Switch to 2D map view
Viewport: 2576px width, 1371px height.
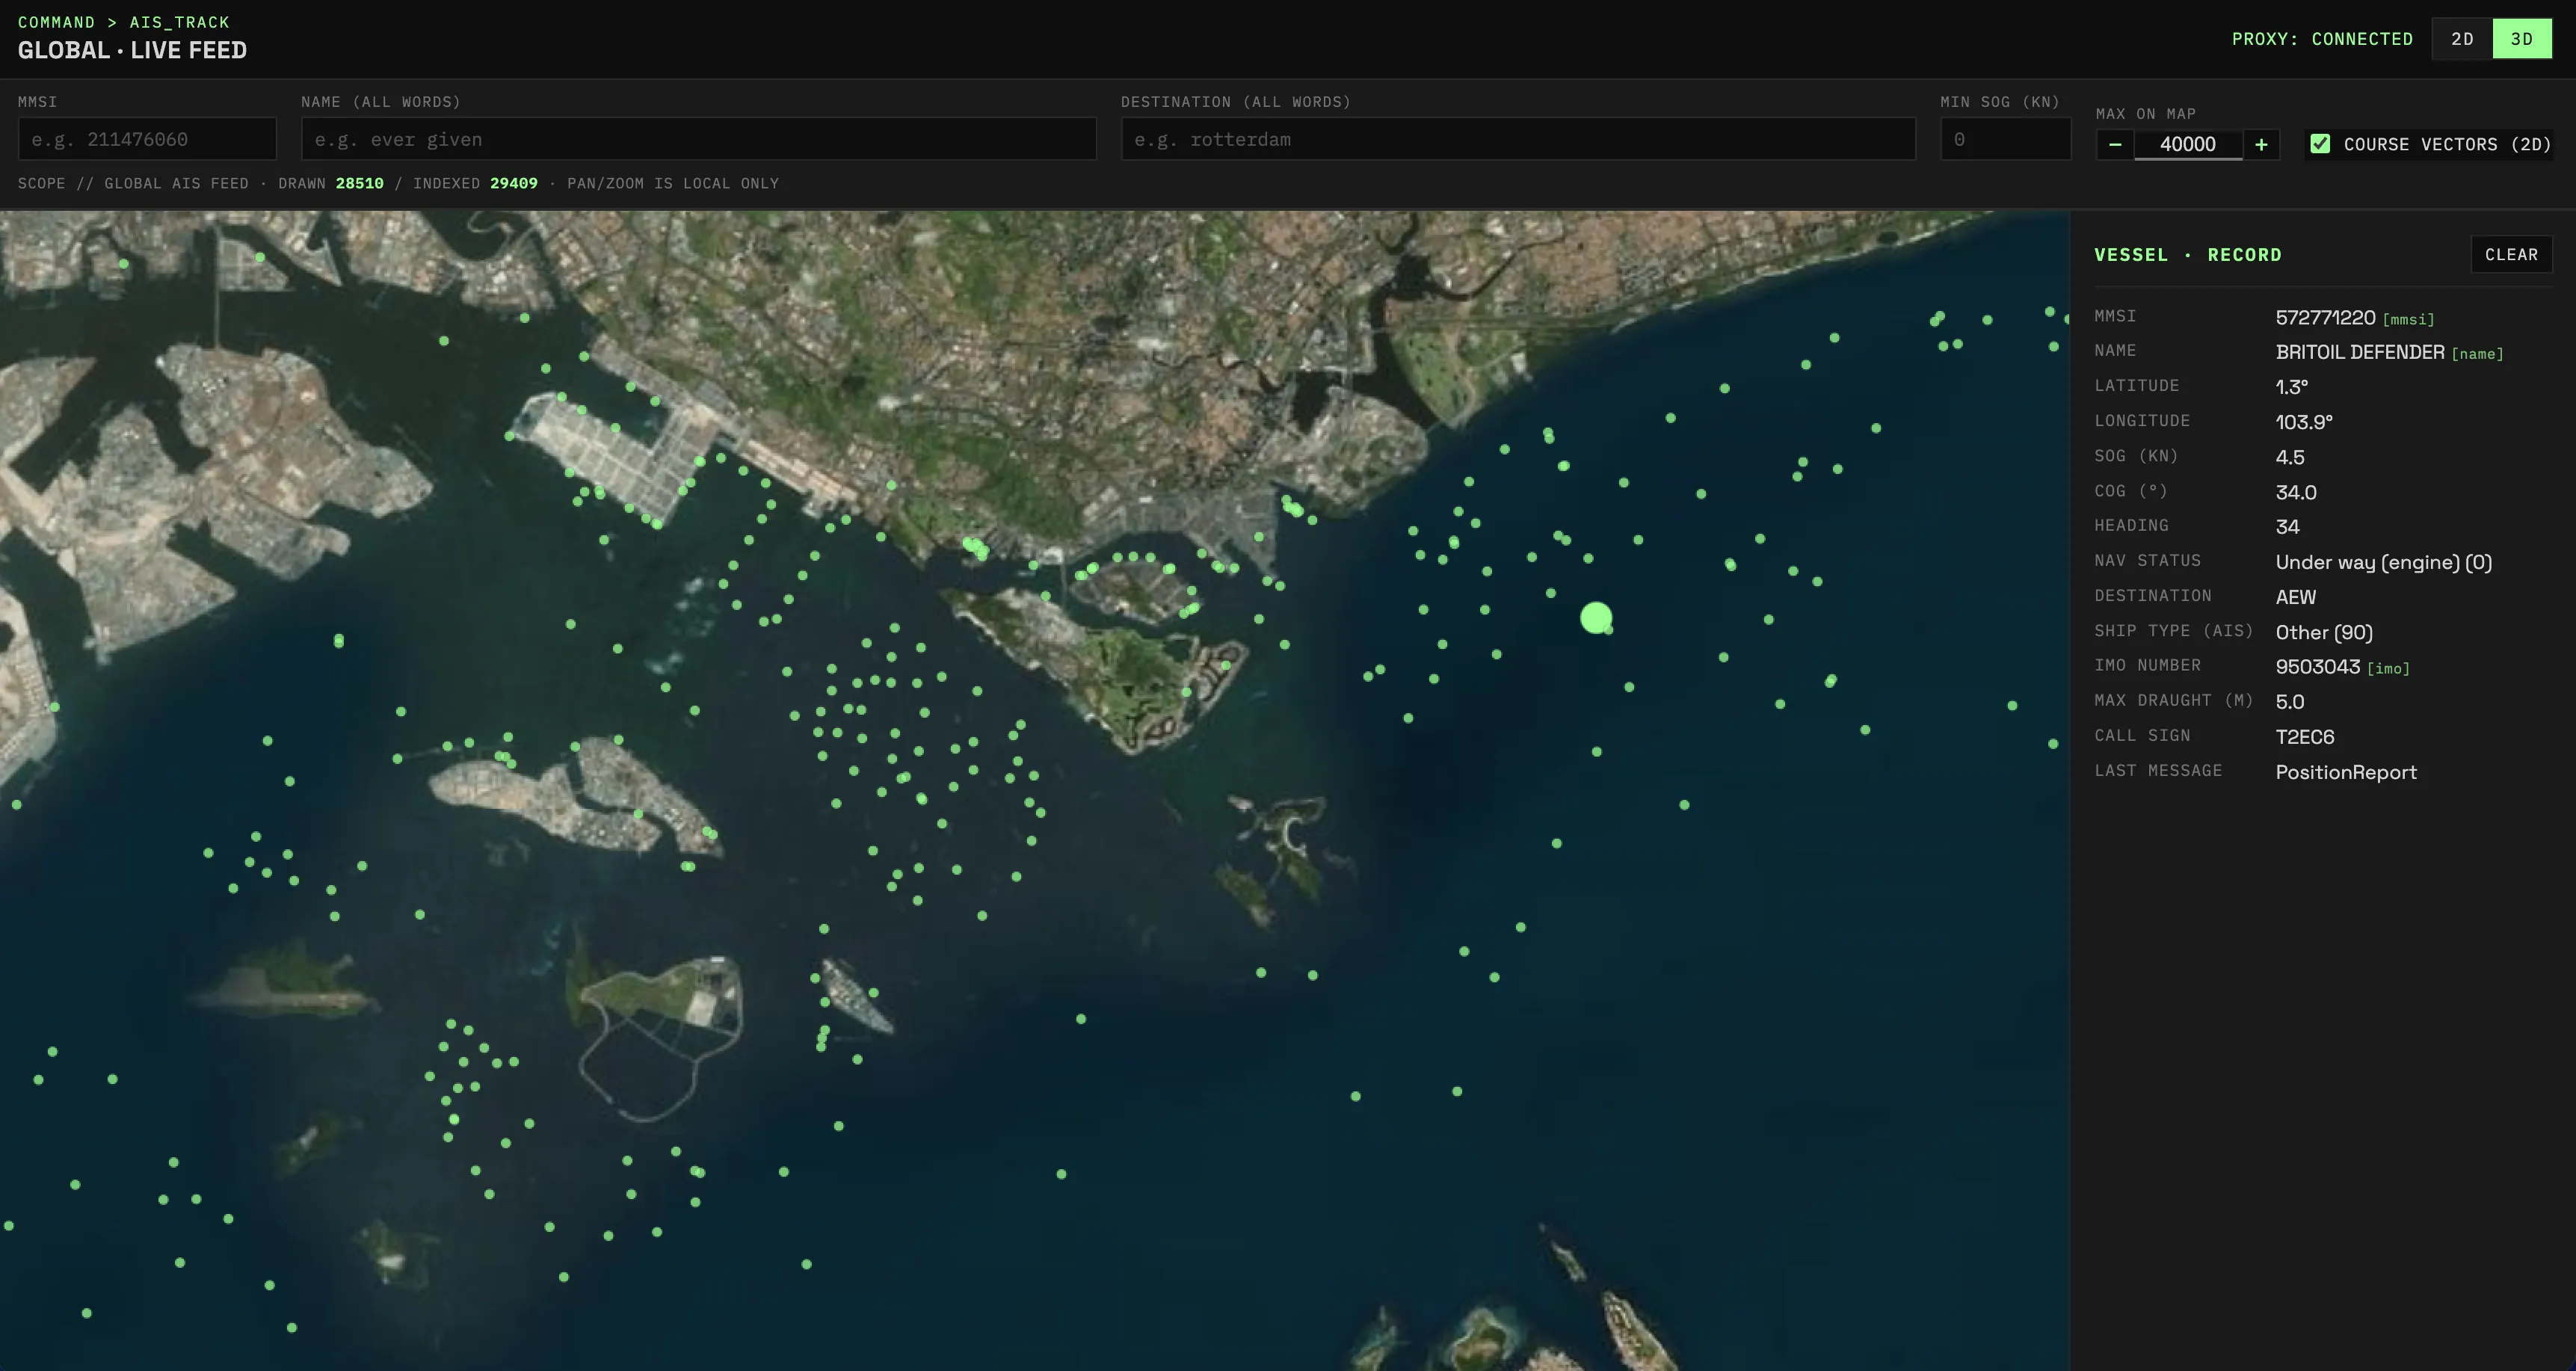point(2462,39)
